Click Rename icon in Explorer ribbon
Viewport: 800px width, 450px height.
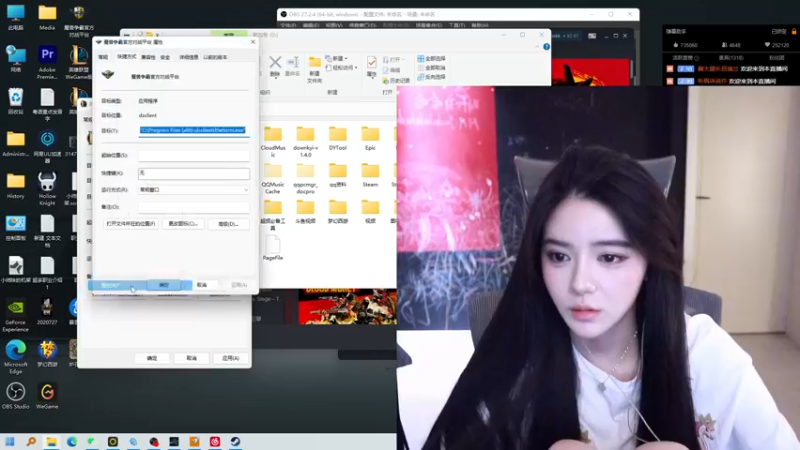292,66
